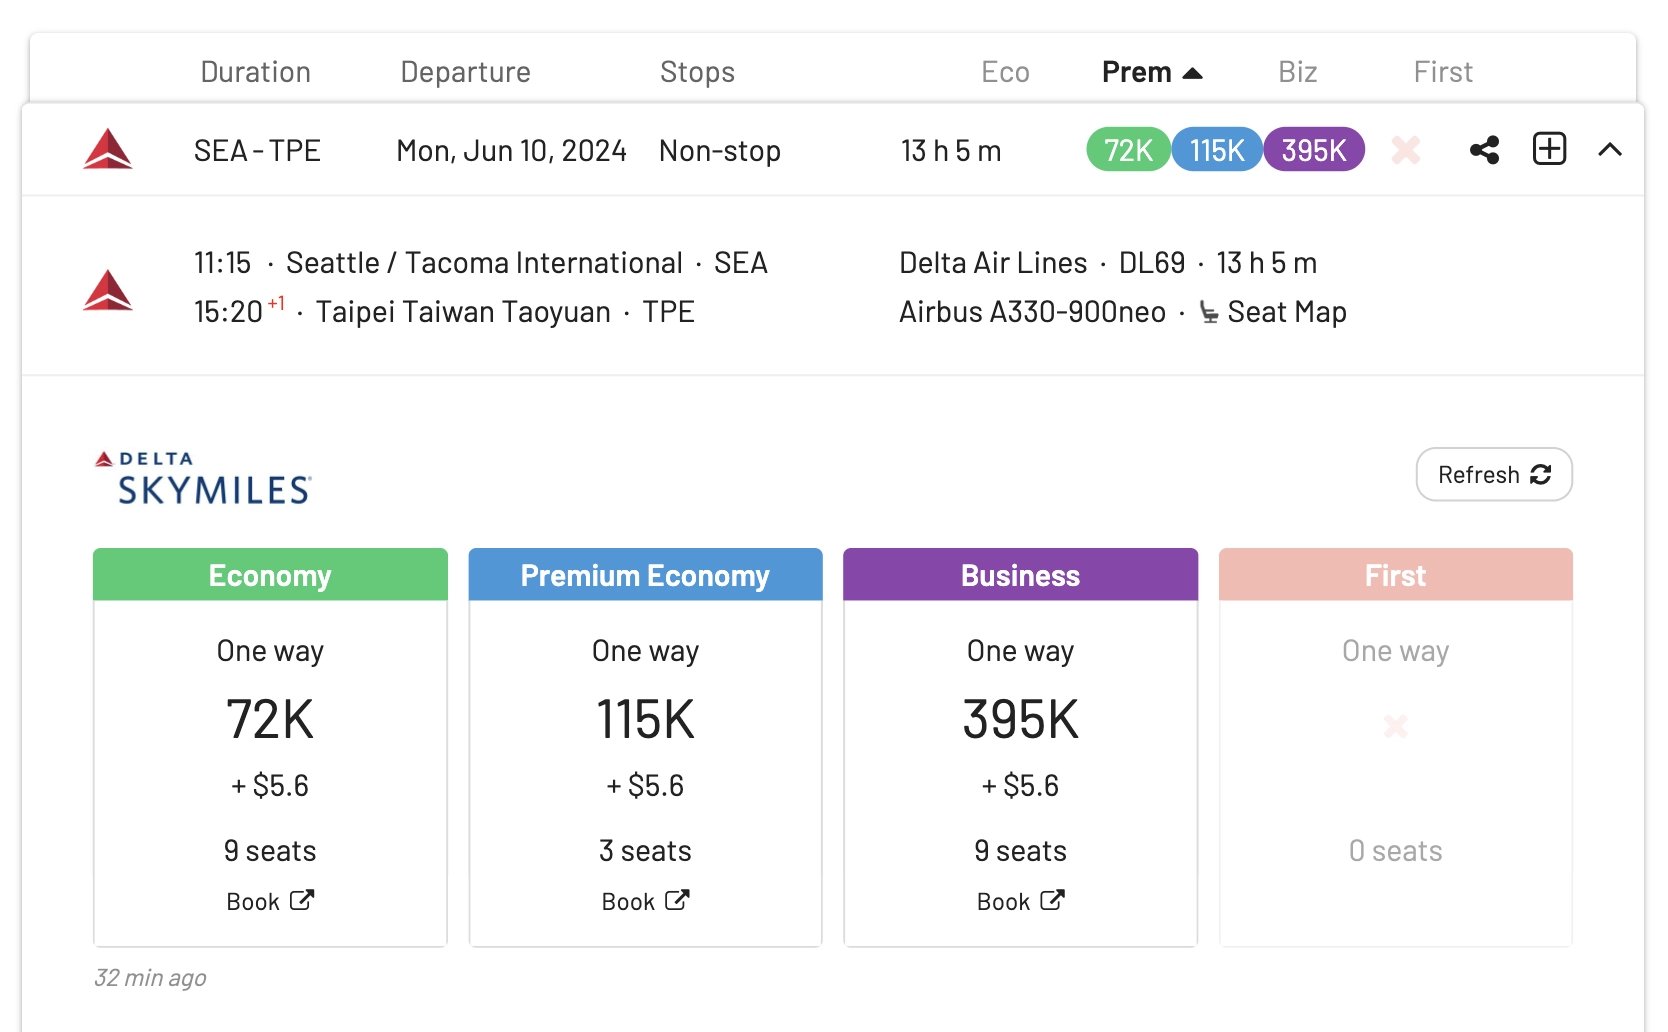
Task: Click the First card header
Action: (x=1395, y=575)
